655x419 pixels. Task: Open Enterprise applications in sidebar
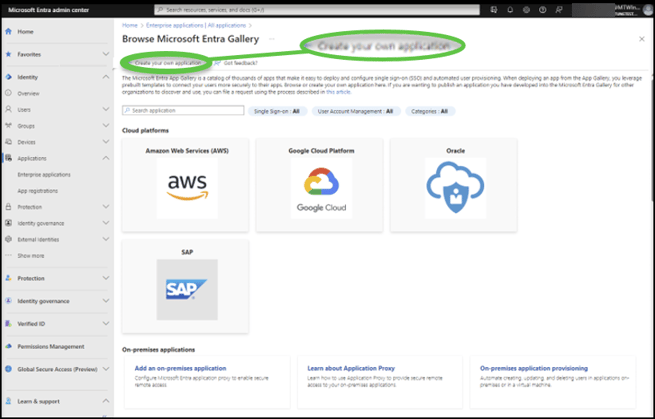(44, 174)
